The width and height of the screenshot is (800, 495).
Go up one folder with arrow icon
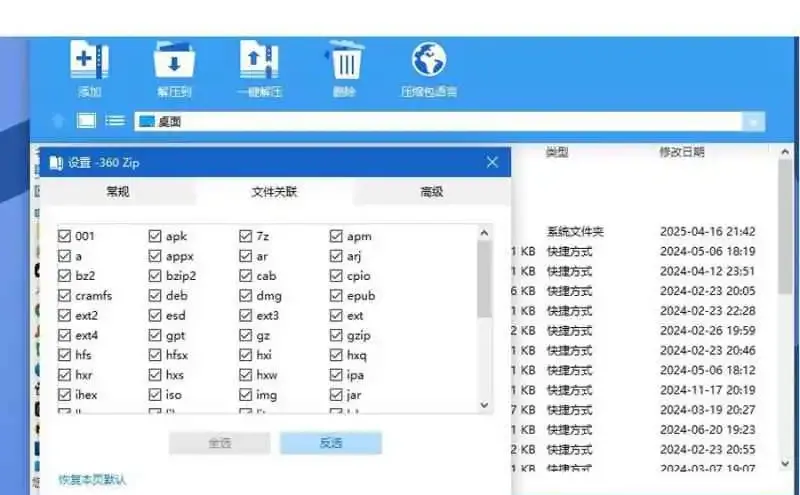click(58, 121)
